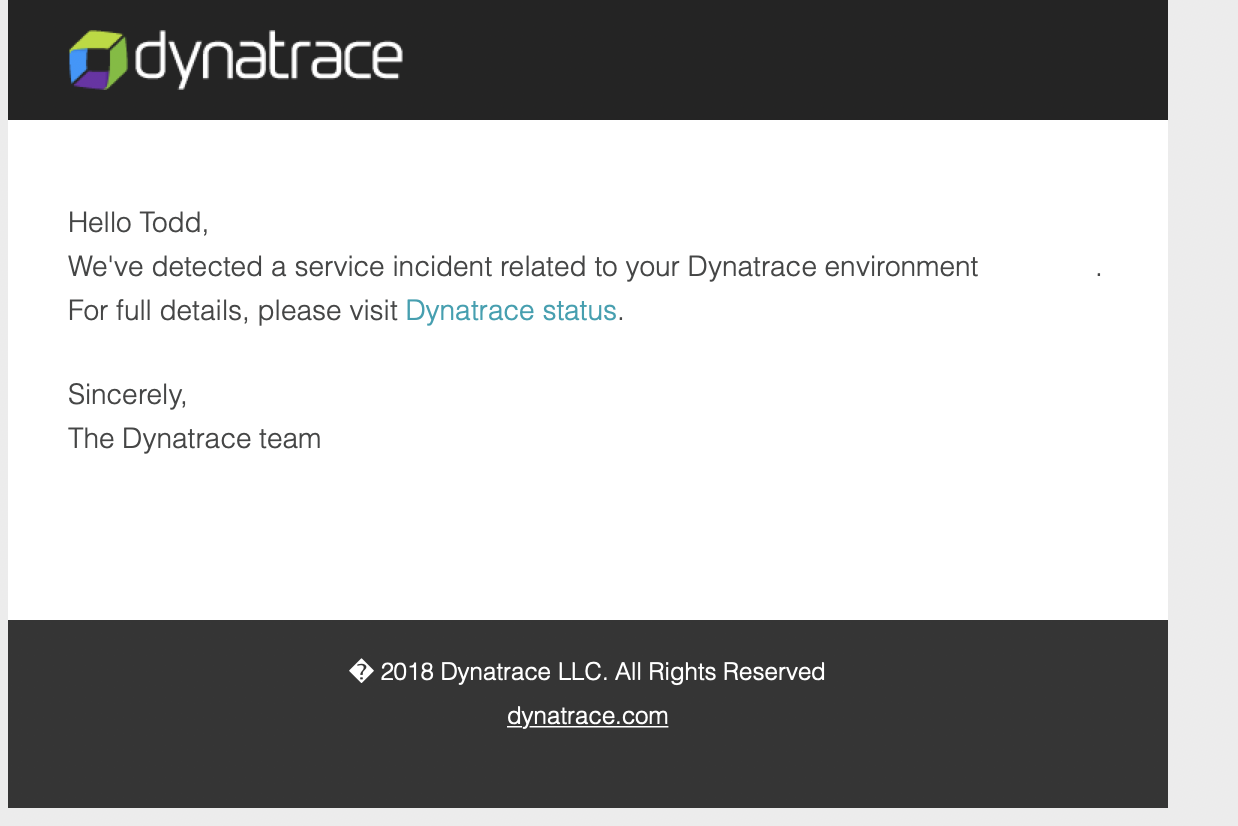Open the Dynatrace status link

pyautogui.click(x=511, y=311)
